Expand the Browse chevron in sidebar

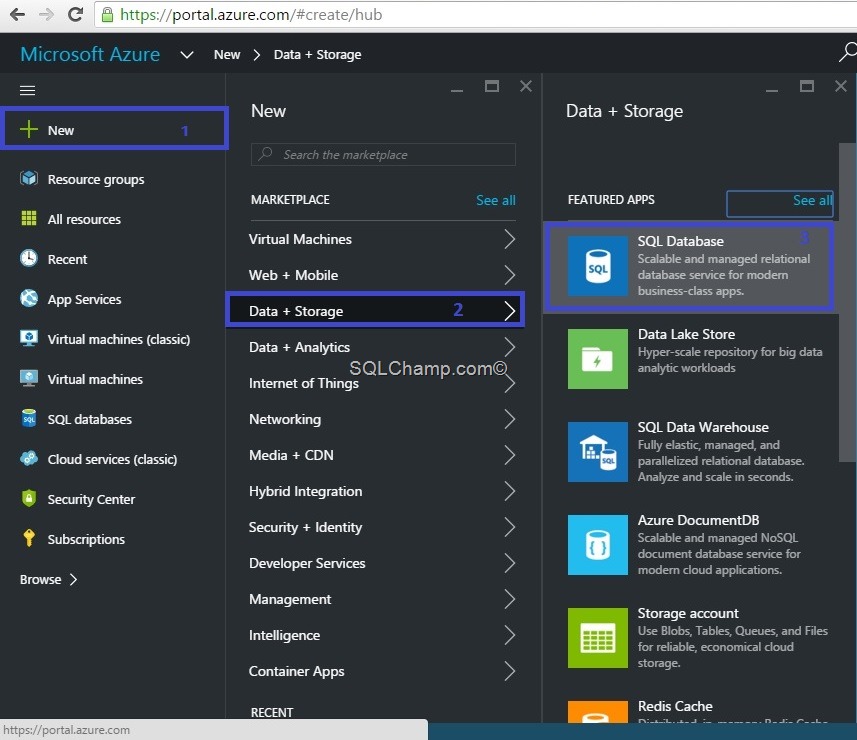point(74,579)
